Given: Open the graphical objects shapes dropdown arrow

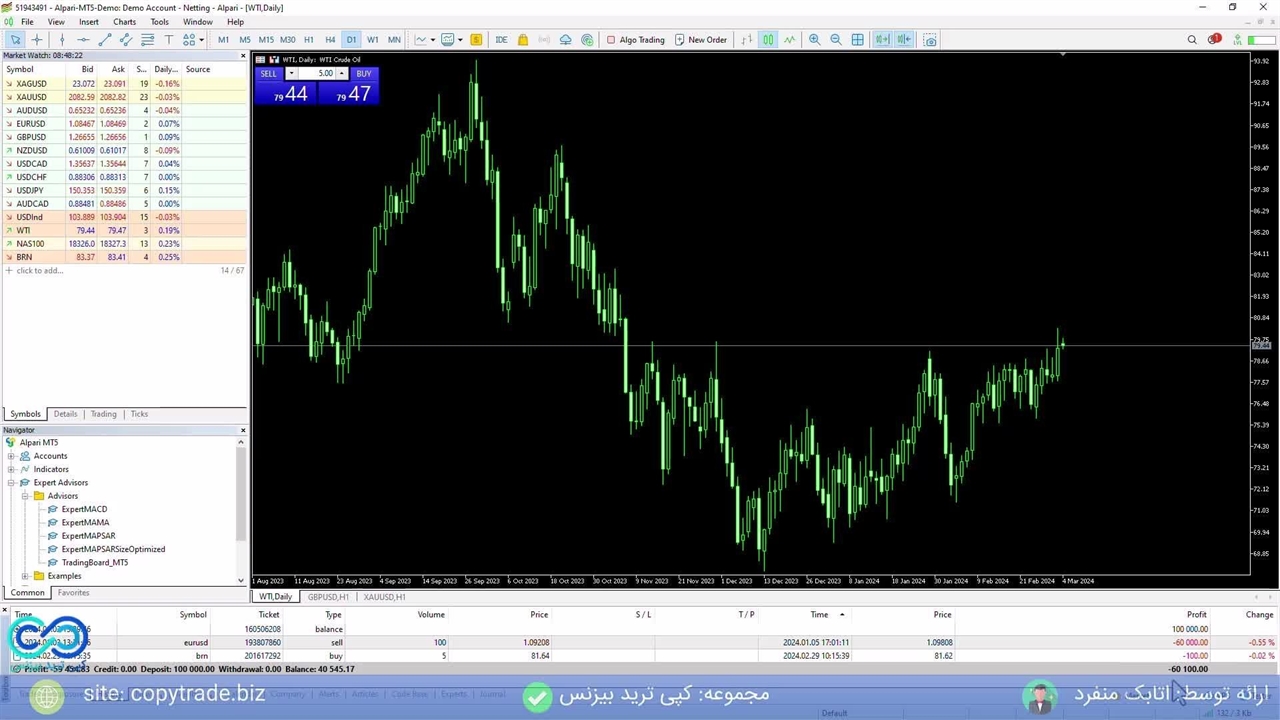Looking at the screenshot, I should click(x=201, y=40).
